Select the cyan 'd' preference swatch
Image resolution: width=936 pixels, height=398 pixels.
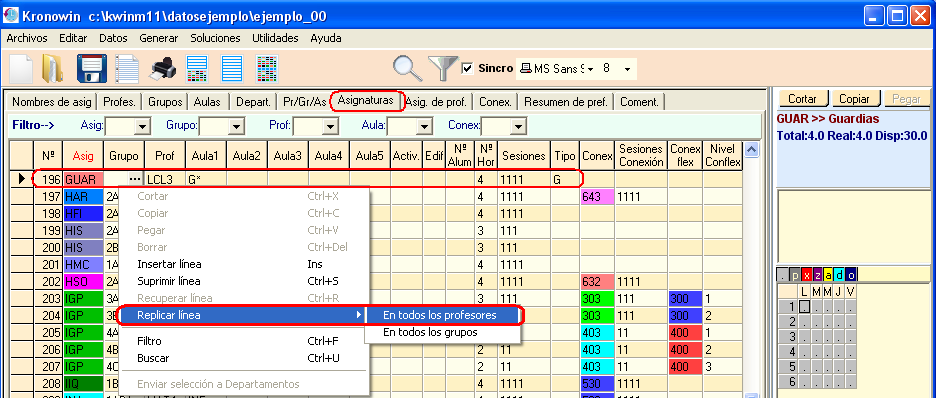click(840, 275)
